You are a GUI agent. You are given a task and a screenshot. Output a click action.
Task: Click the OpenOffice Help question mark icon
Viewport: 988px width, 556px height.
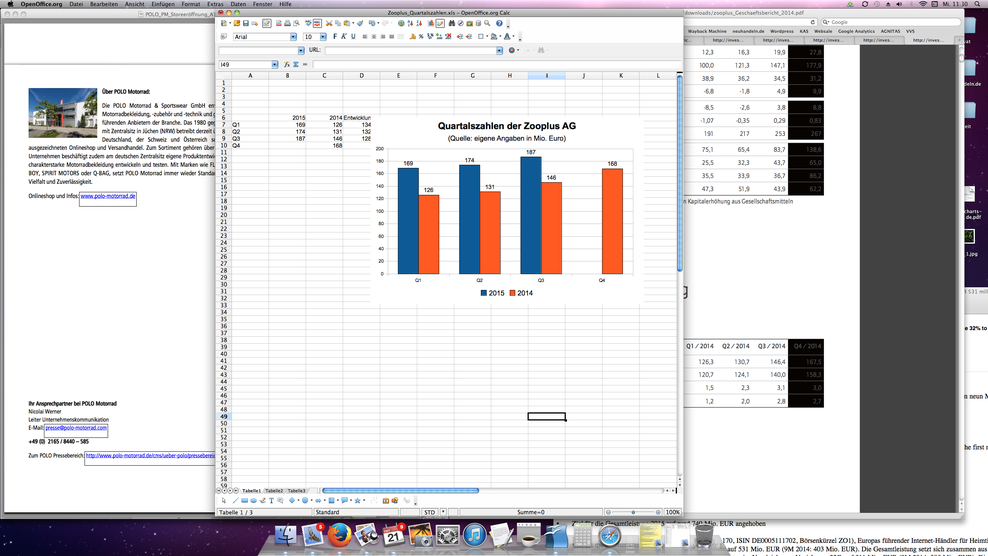point(499,23)
